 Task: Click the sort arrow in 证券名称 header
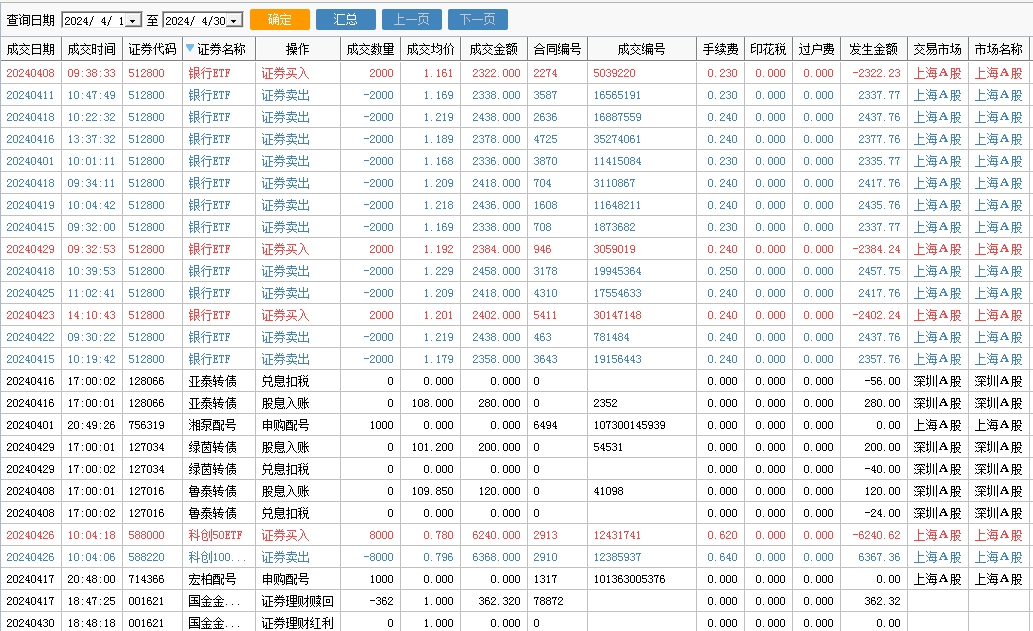[x=190, y=48]
